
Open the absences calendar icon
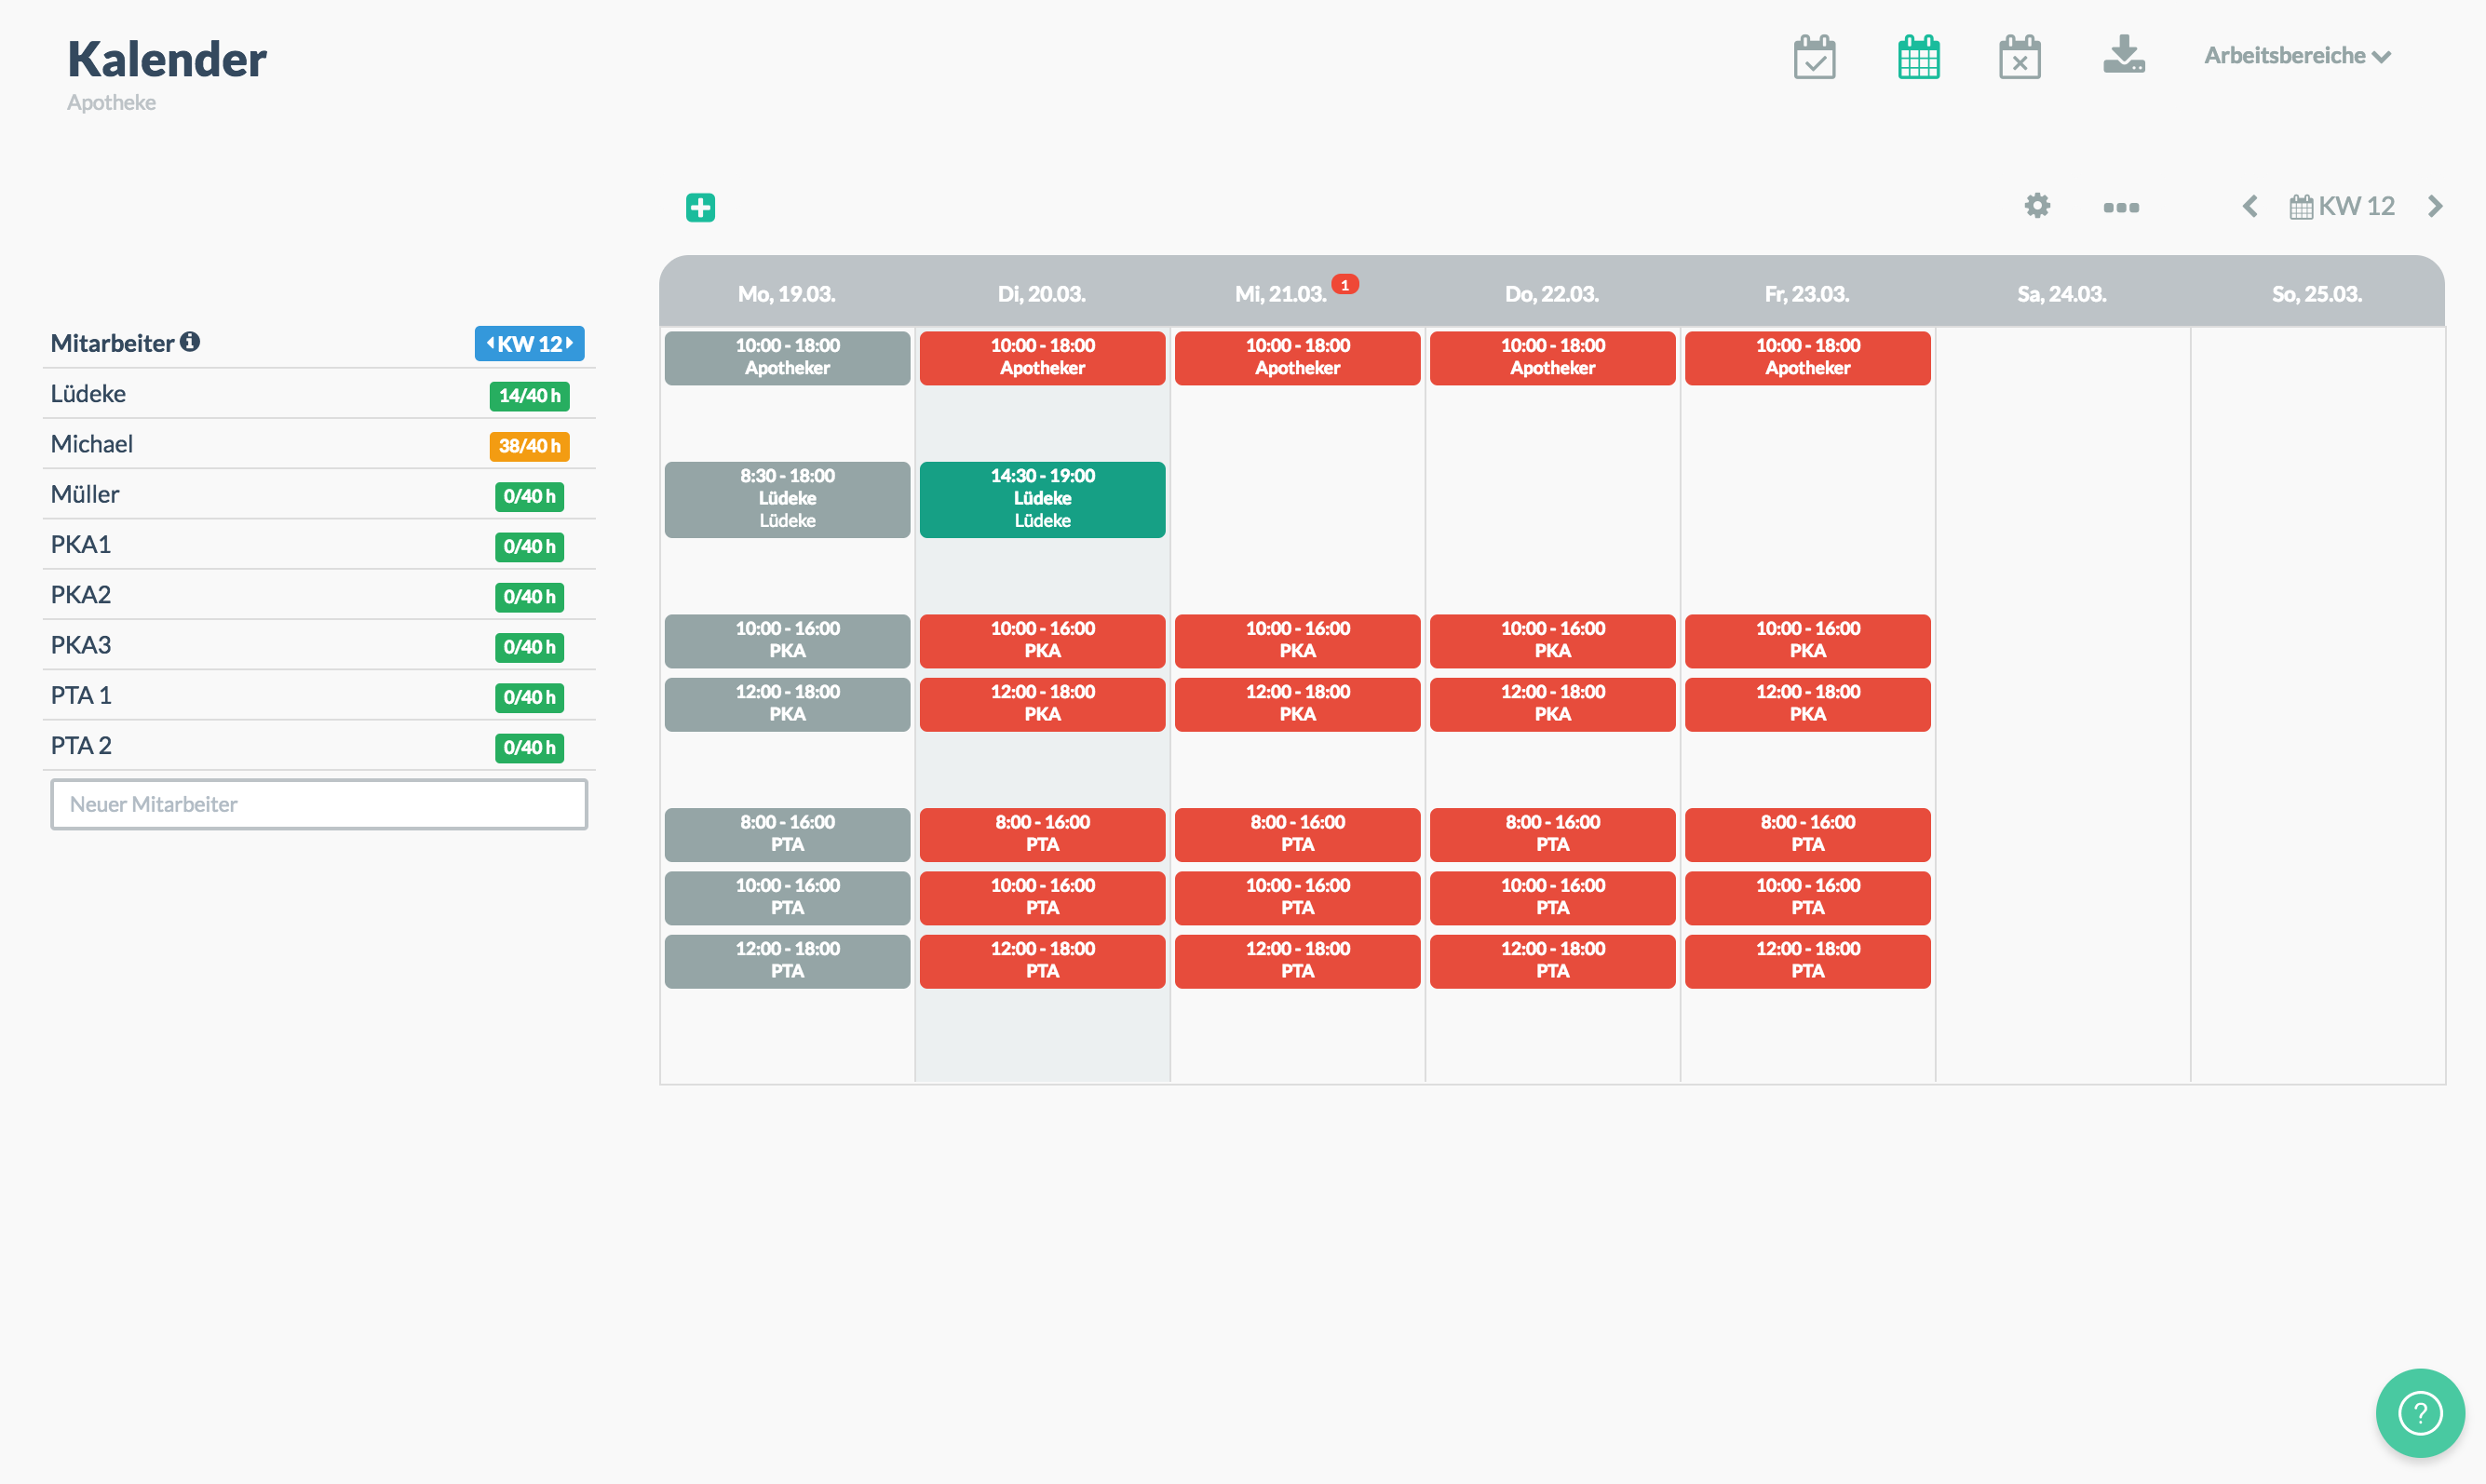point(2020,57)
